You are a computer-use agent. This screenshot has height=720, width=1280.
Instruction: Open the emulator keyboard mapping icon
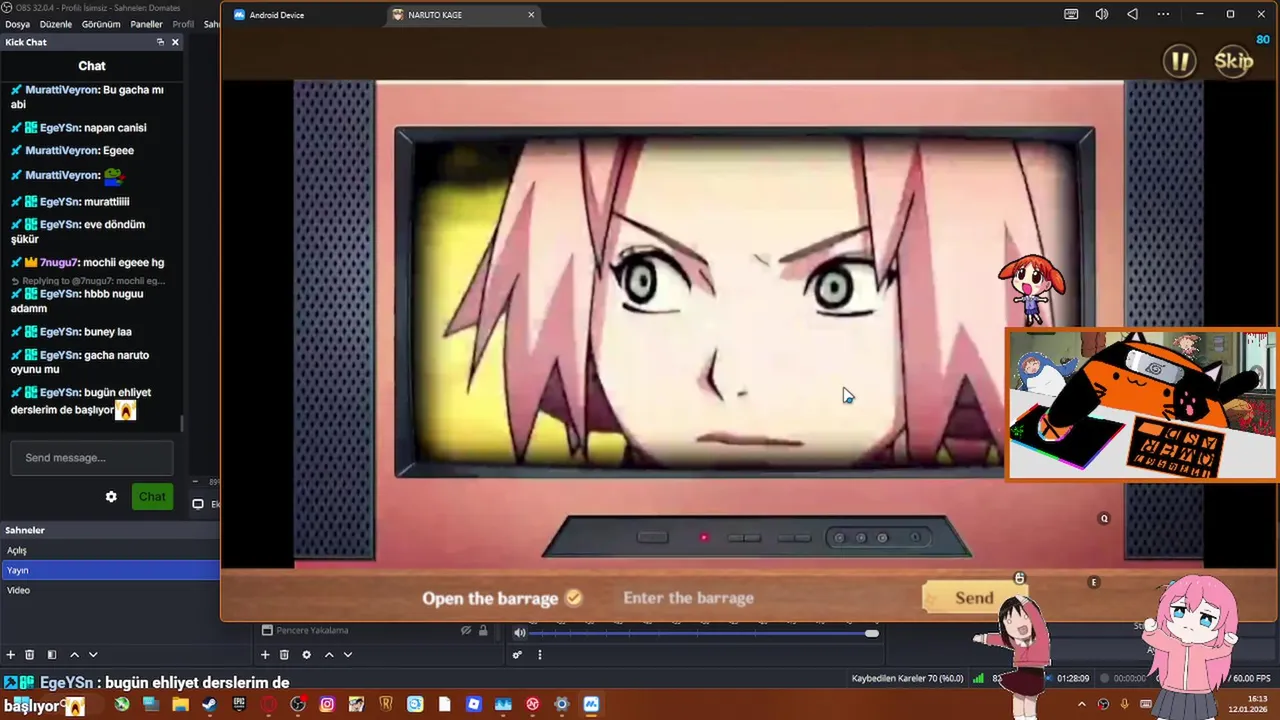(x=1071, y=14)
